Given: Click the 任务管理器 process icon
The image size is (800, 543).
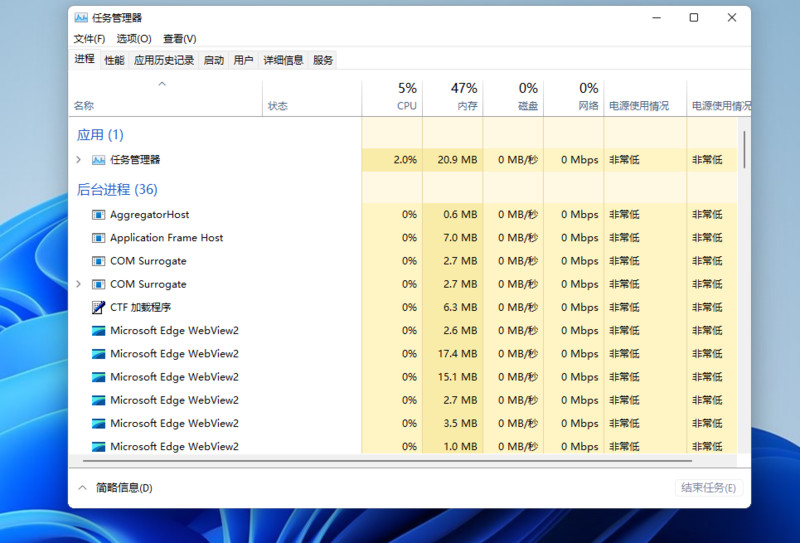Looking at the screenshot, I should (x=98, y=160).
